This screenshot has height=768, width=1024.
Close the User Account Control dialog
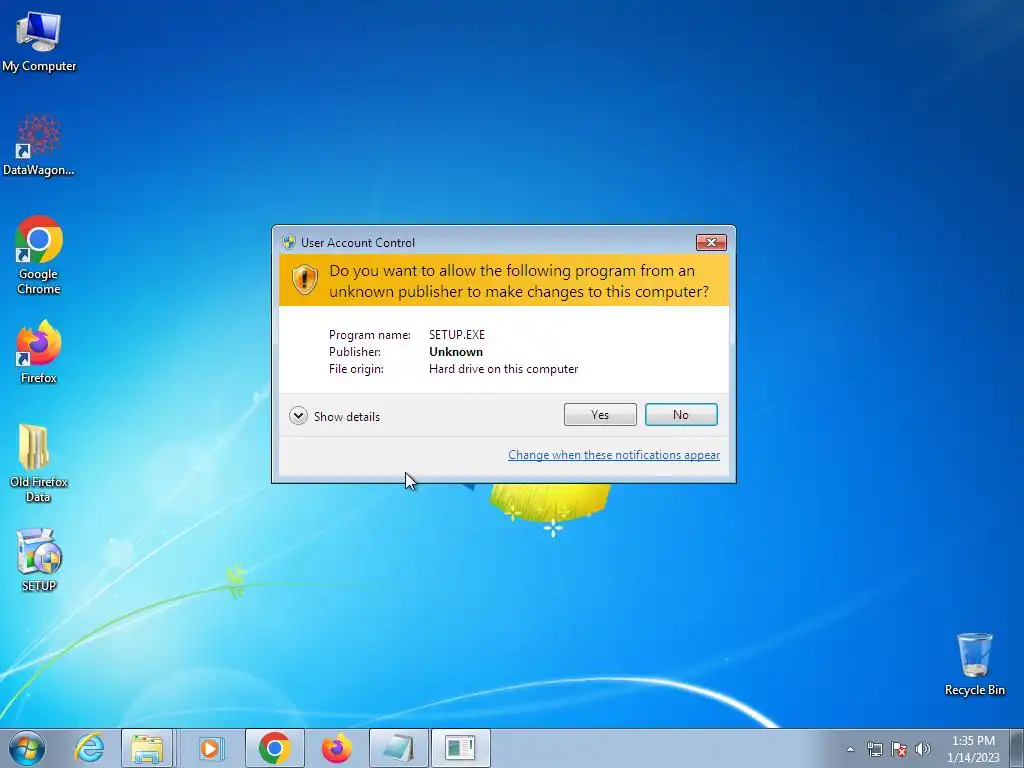[711, 242]
